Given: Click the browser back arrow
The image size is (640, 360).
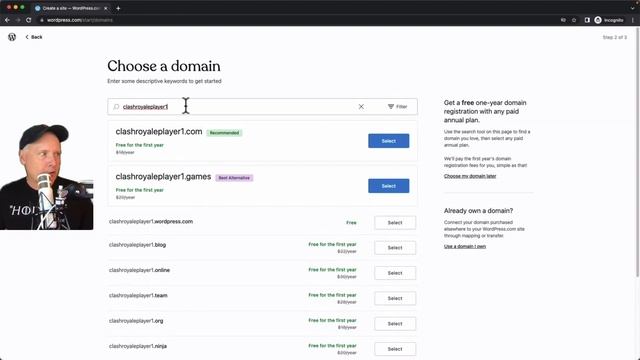Looking at the screenshot, I should click(7, 20).
